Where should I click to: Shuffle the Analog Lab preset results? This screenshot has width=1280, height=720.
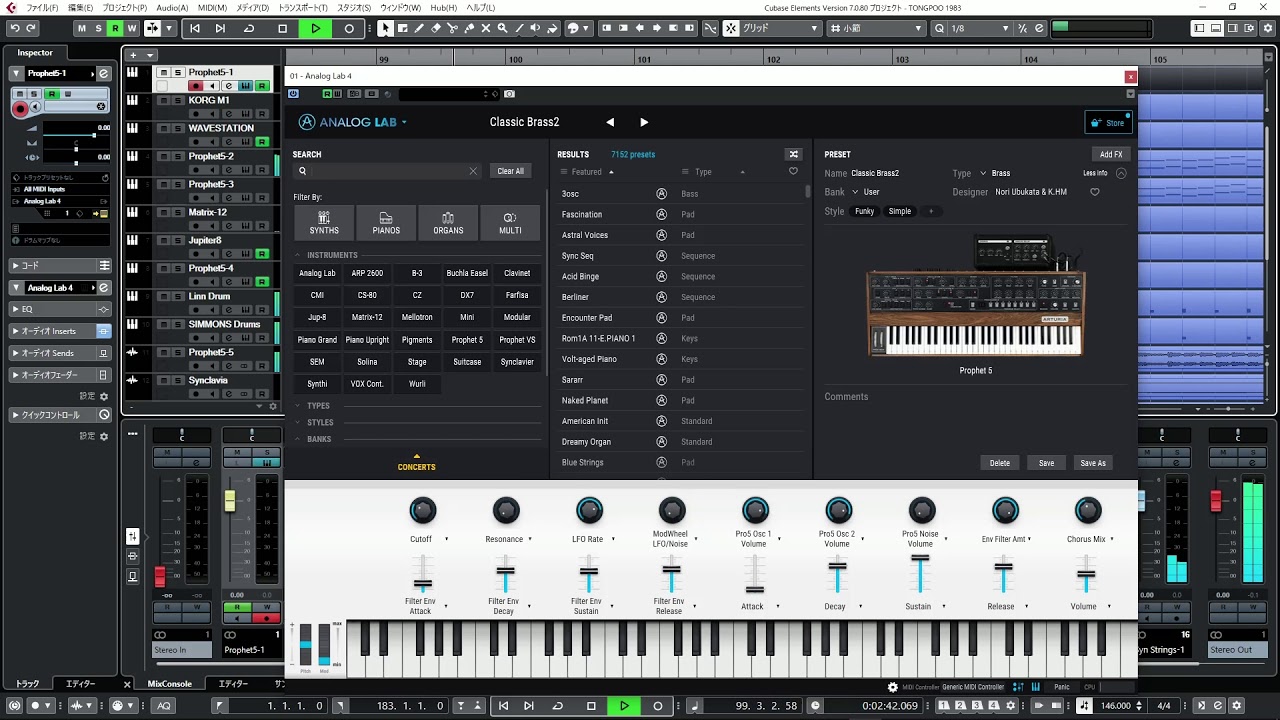click(794, 154)
